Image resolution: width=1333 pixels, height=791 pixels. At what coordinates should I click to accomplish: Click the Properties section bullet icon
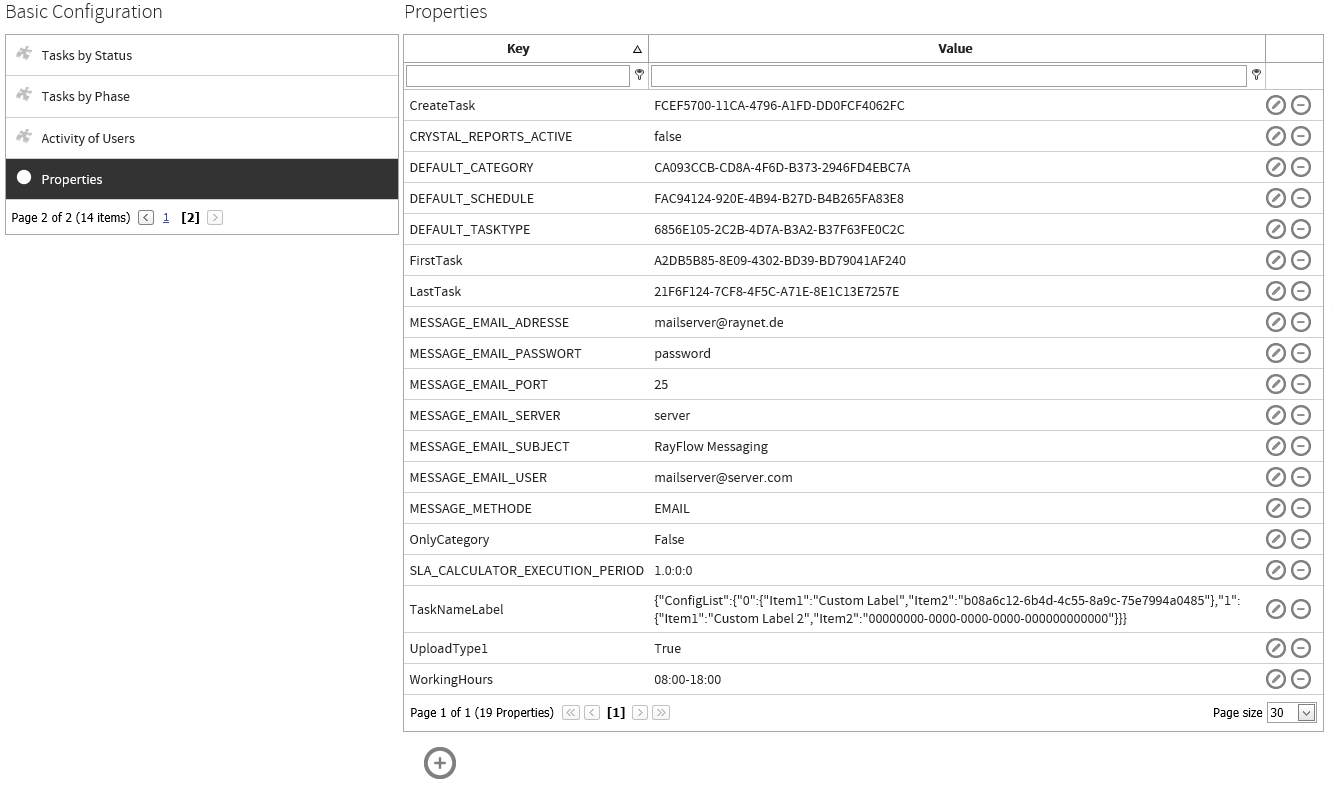(x=24, y=179)
